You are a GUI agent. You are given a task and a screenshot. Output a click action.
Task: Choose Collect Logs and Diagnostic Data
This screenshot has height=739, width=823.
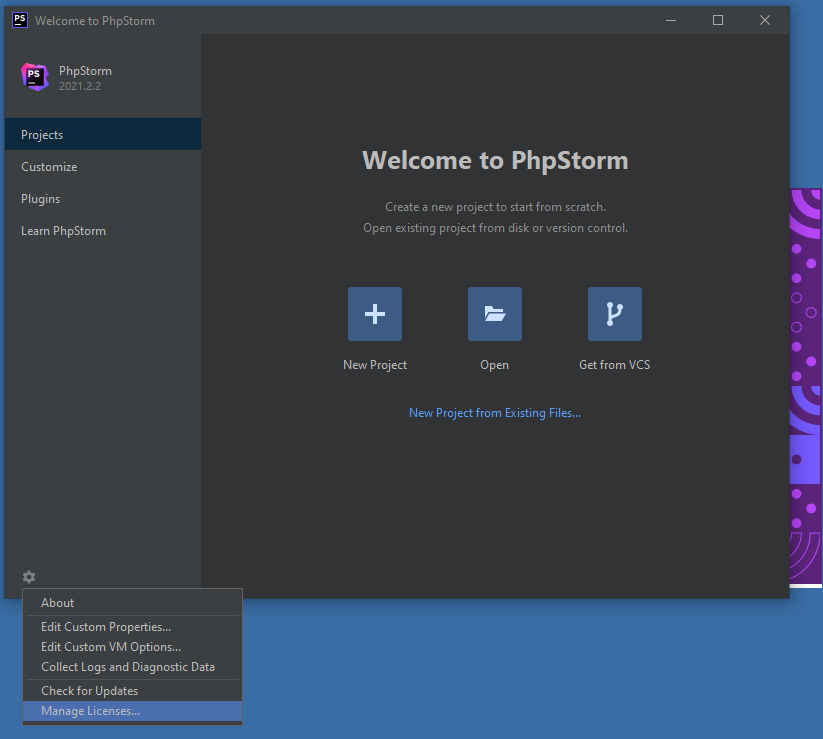coord(132,667)
